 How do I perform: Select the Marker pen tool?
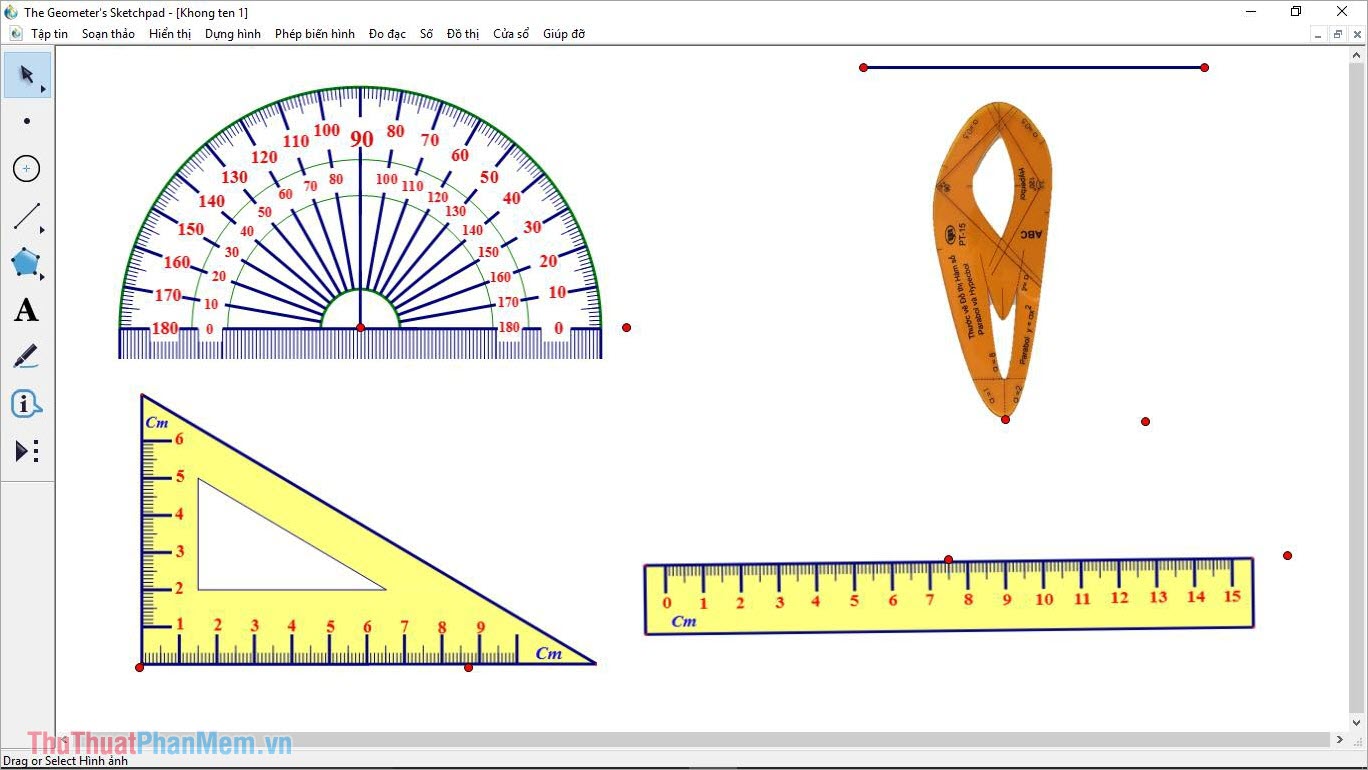pos(26,357)
